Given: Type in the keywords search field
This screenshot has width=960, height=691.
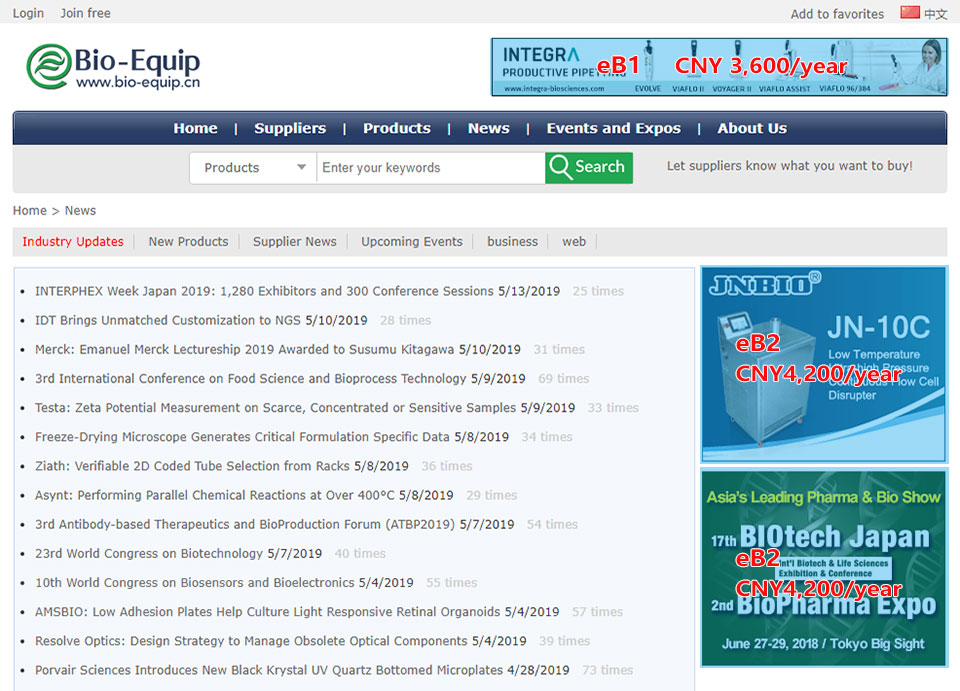Looking at the screenshot, I should click(x=430, y=168).
